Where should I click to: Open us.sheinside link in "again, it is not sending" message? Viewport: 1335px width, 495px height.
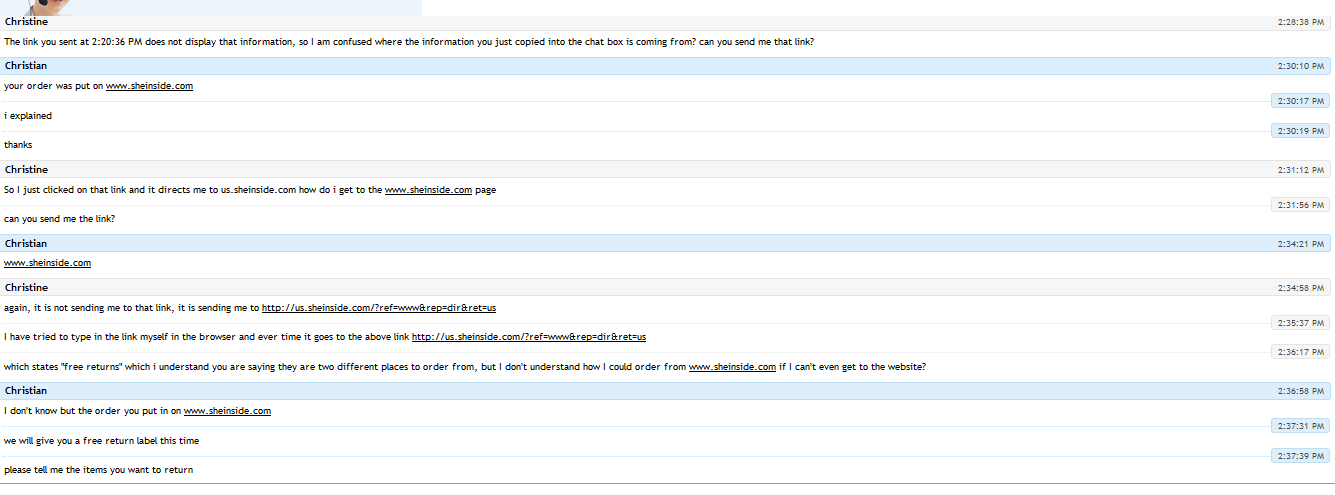379,308
